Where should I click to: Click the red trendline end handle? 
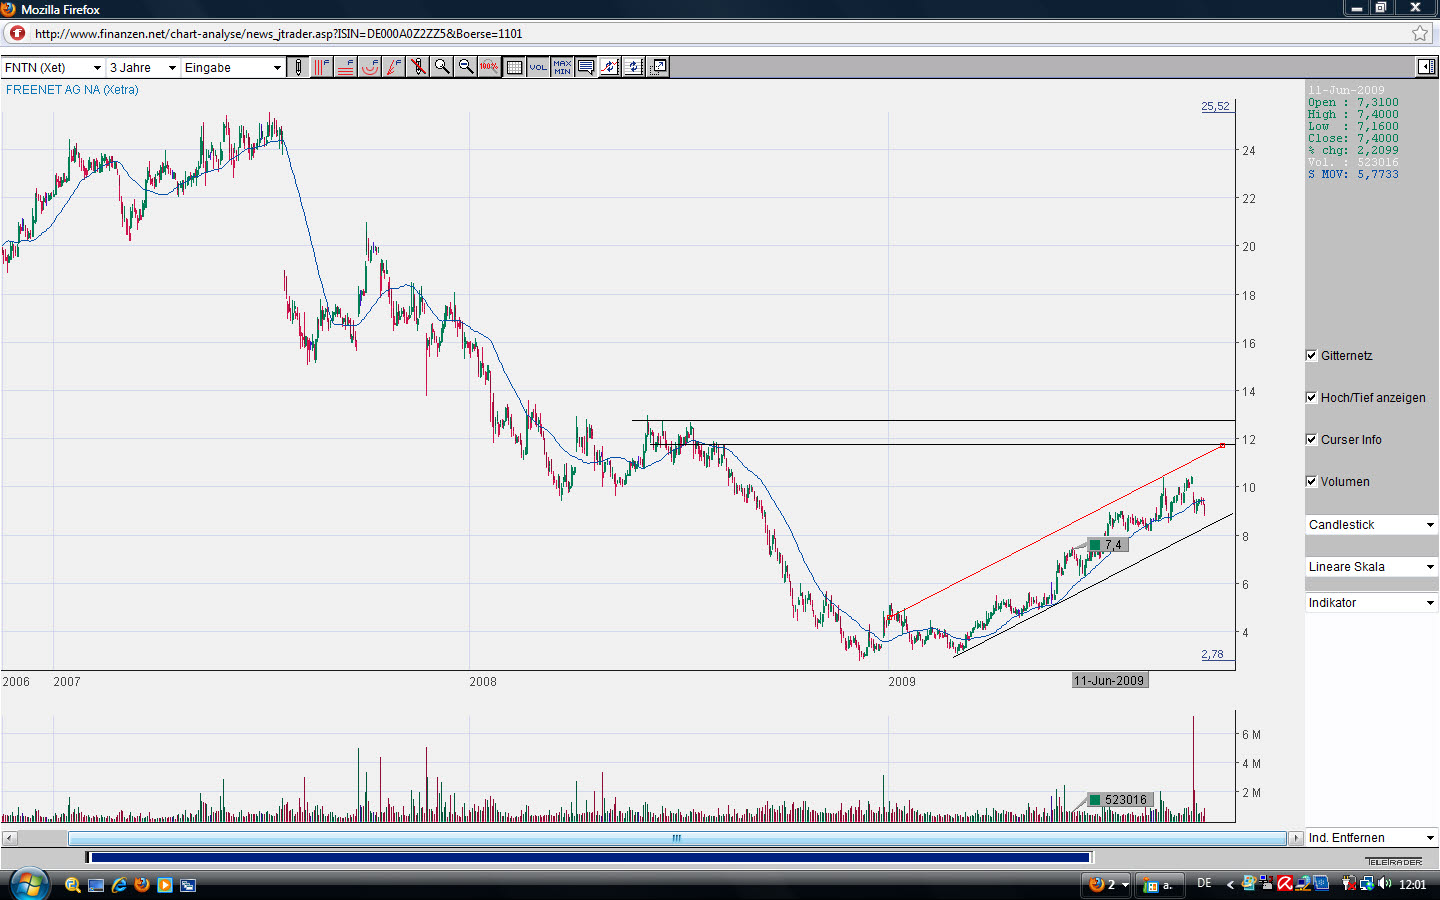point(1222,445)
